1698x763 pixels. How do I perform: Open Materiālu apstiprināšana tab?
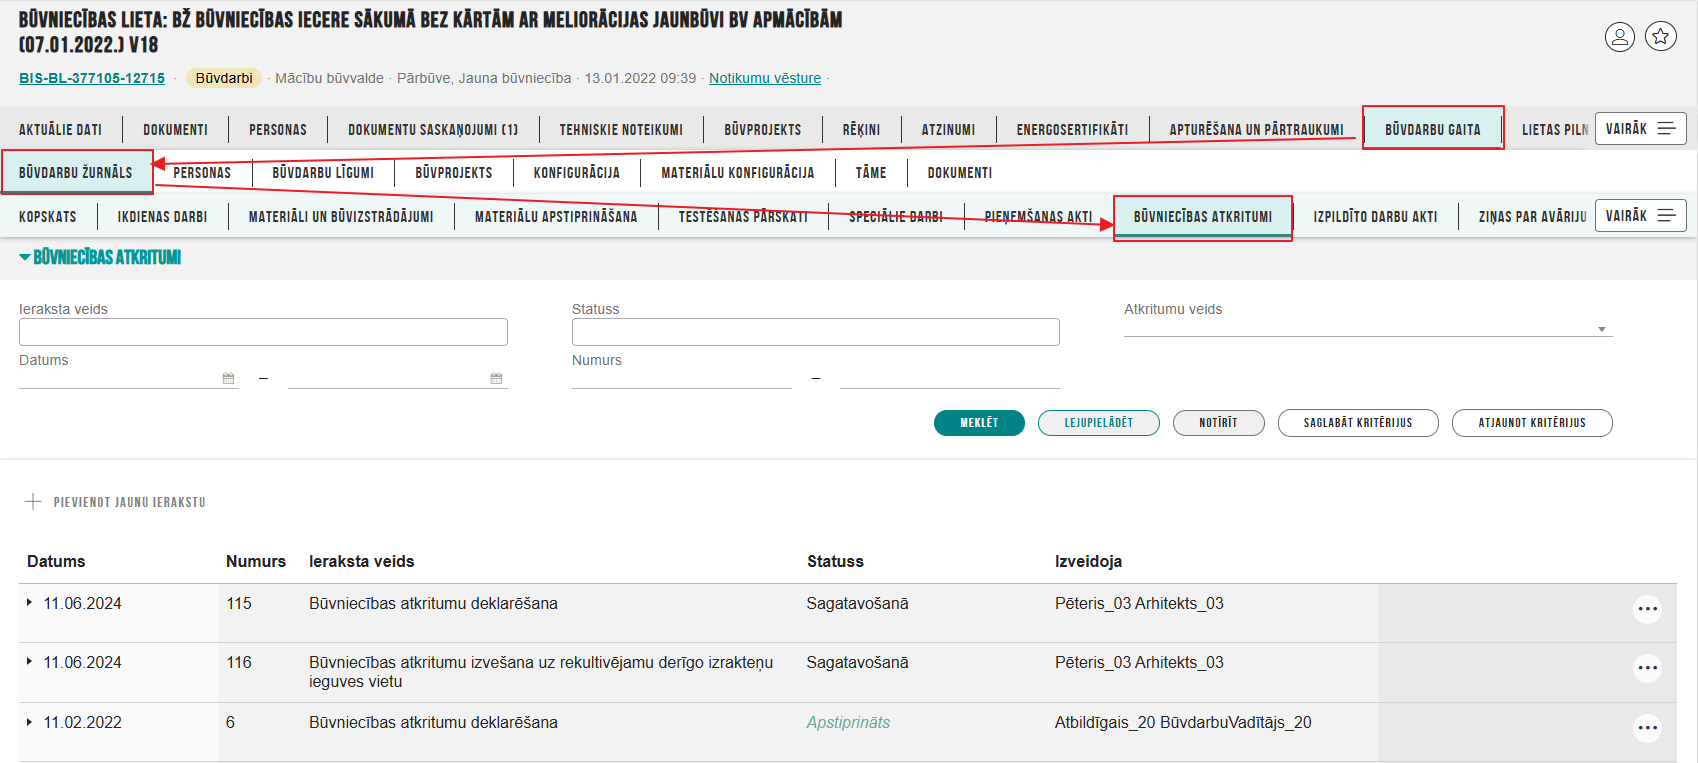point(556,216)
